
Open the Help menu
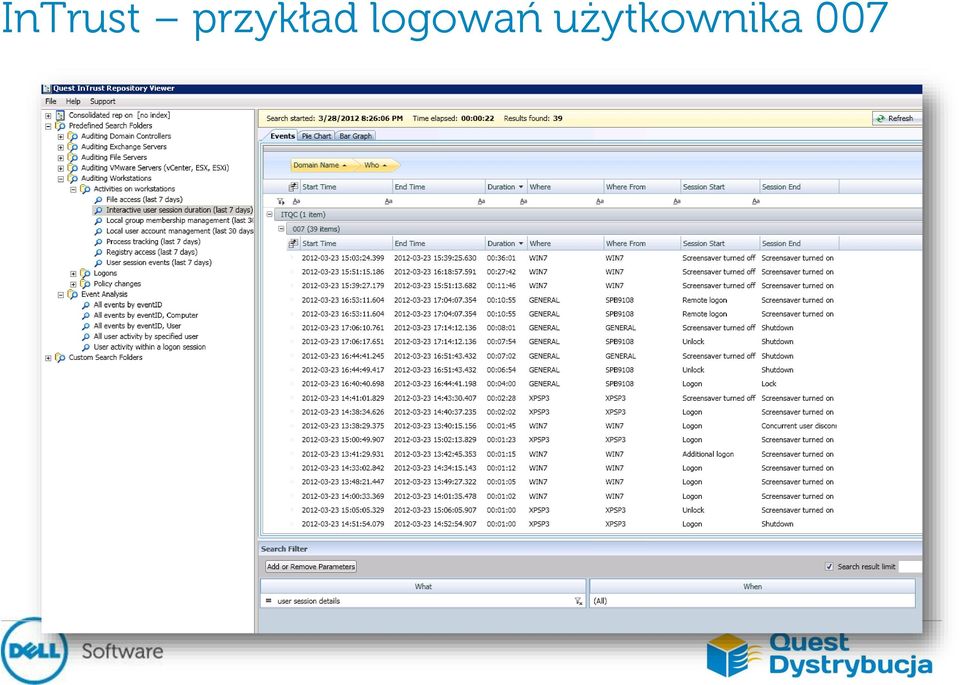click(x=73, y=102)
